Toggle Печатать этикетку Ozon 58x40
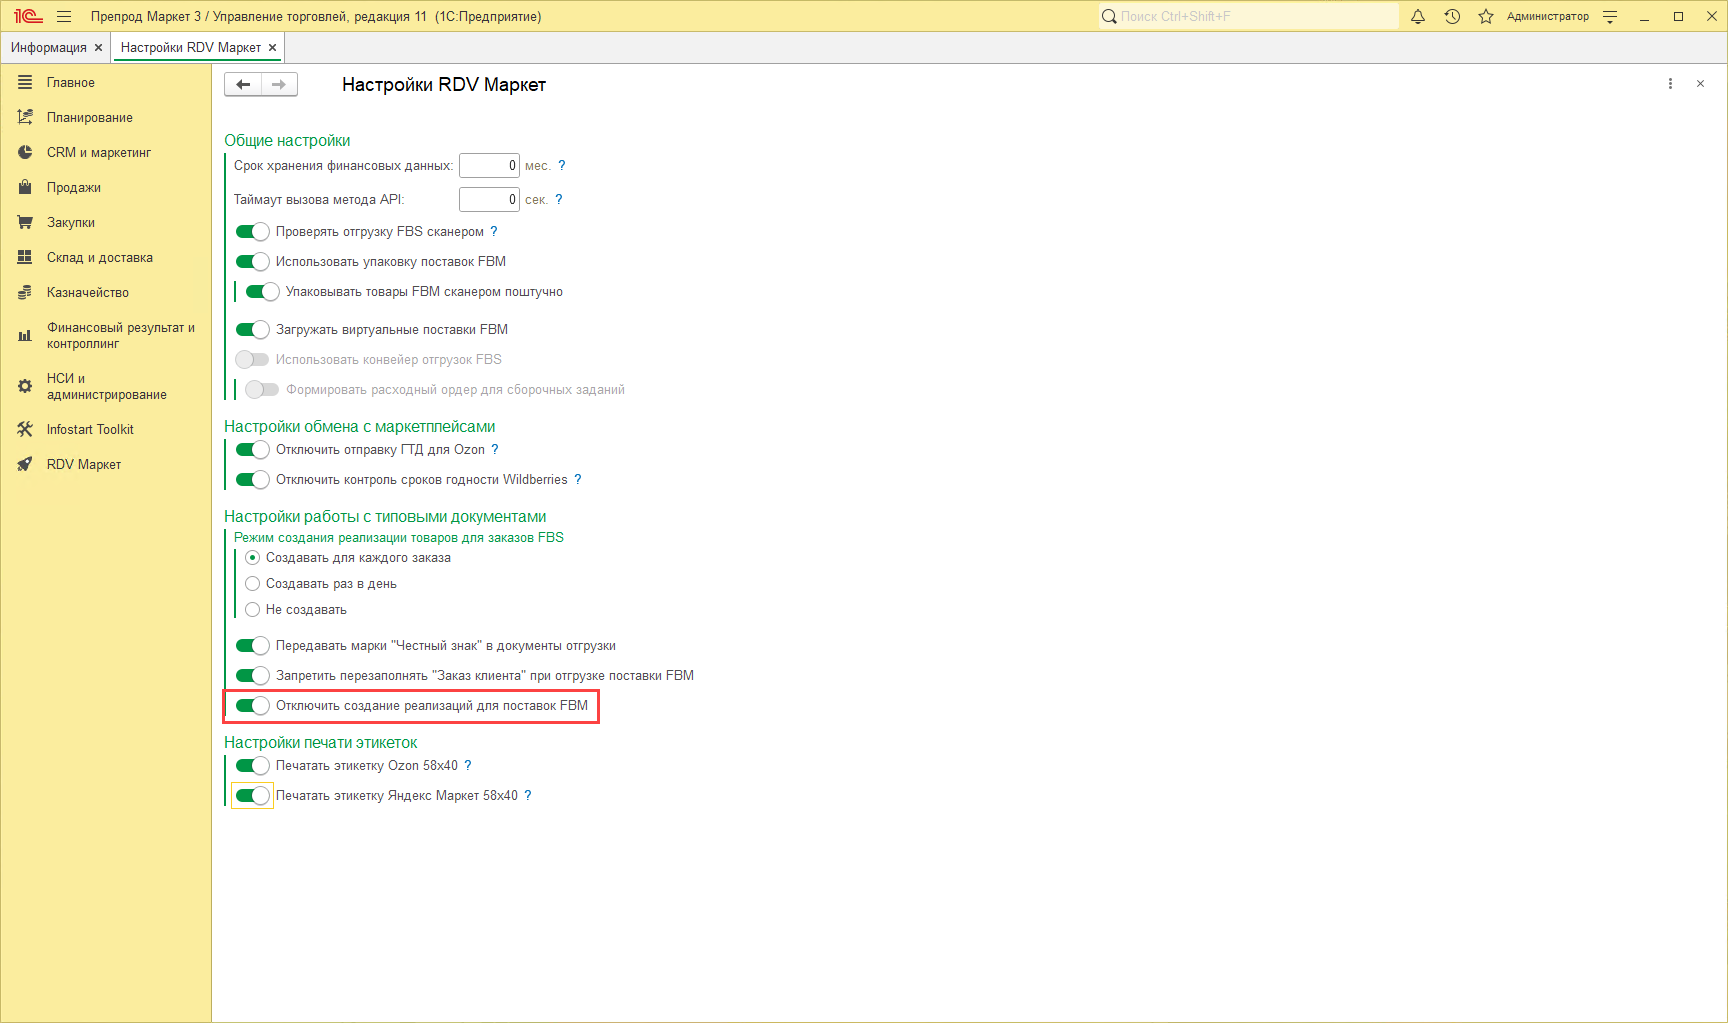 click(x=252, y=765)
